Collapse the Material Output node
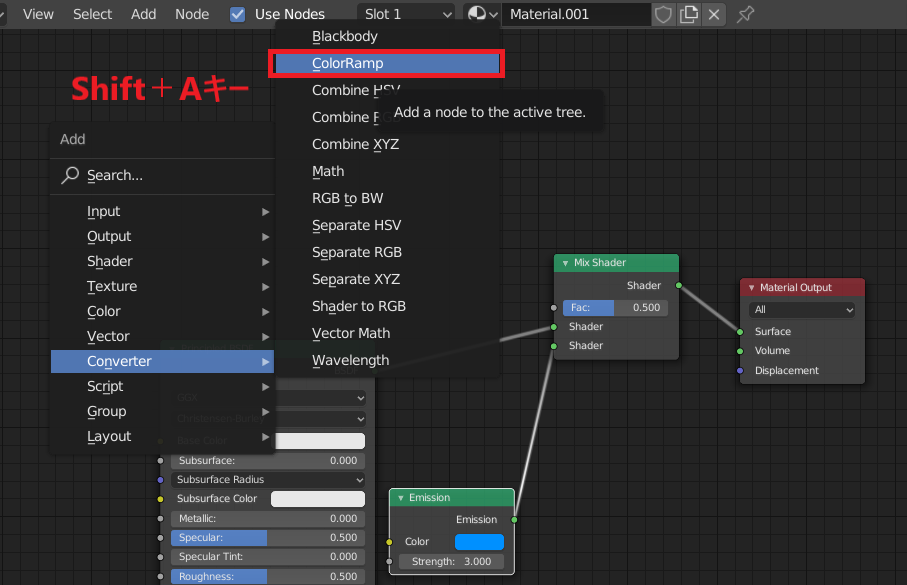907x585 pixels. click(751, 288)
